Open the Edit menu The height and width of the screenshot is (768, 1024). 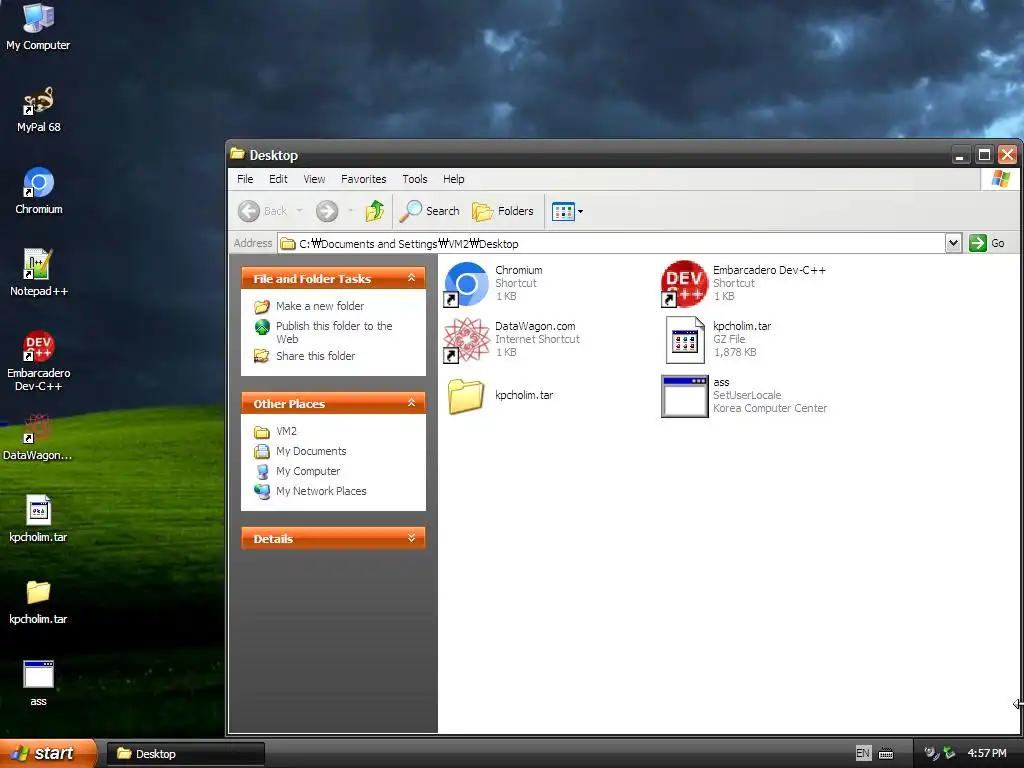278,179
